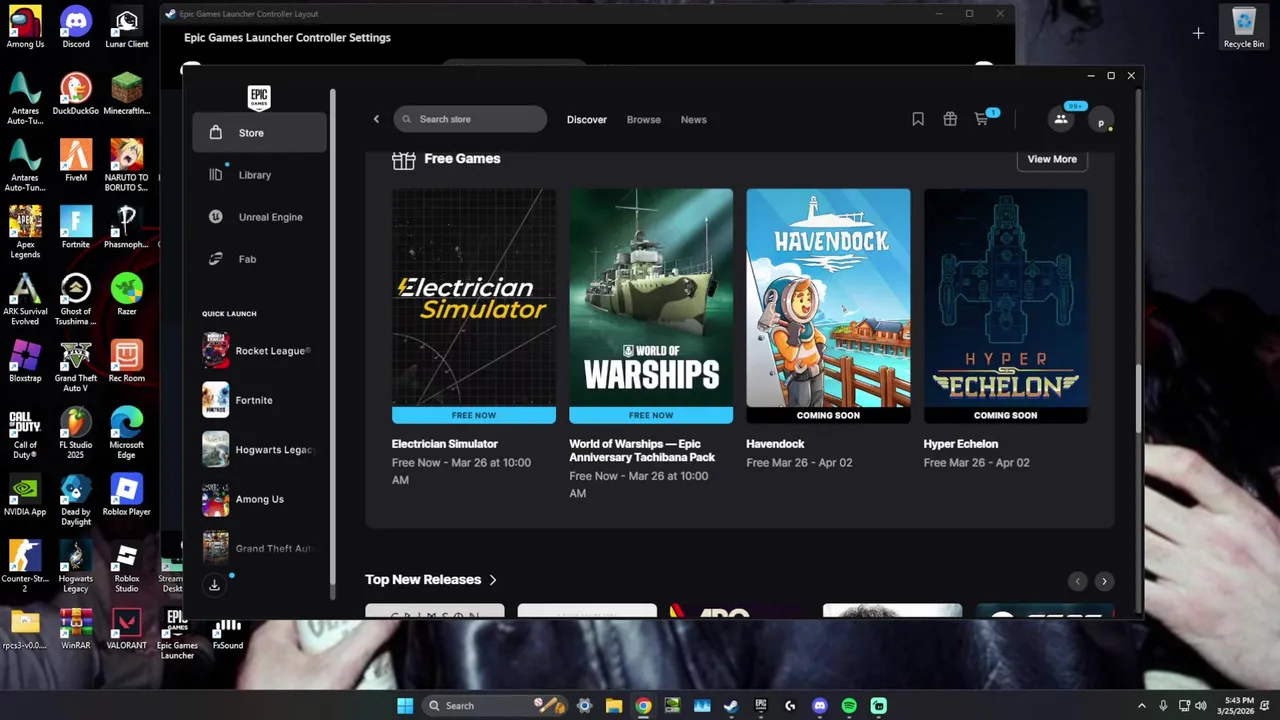Select ARK Survival Evolved desktop shortcut
The height and width of the screenshot is (720, 1280).
[25, 299]
